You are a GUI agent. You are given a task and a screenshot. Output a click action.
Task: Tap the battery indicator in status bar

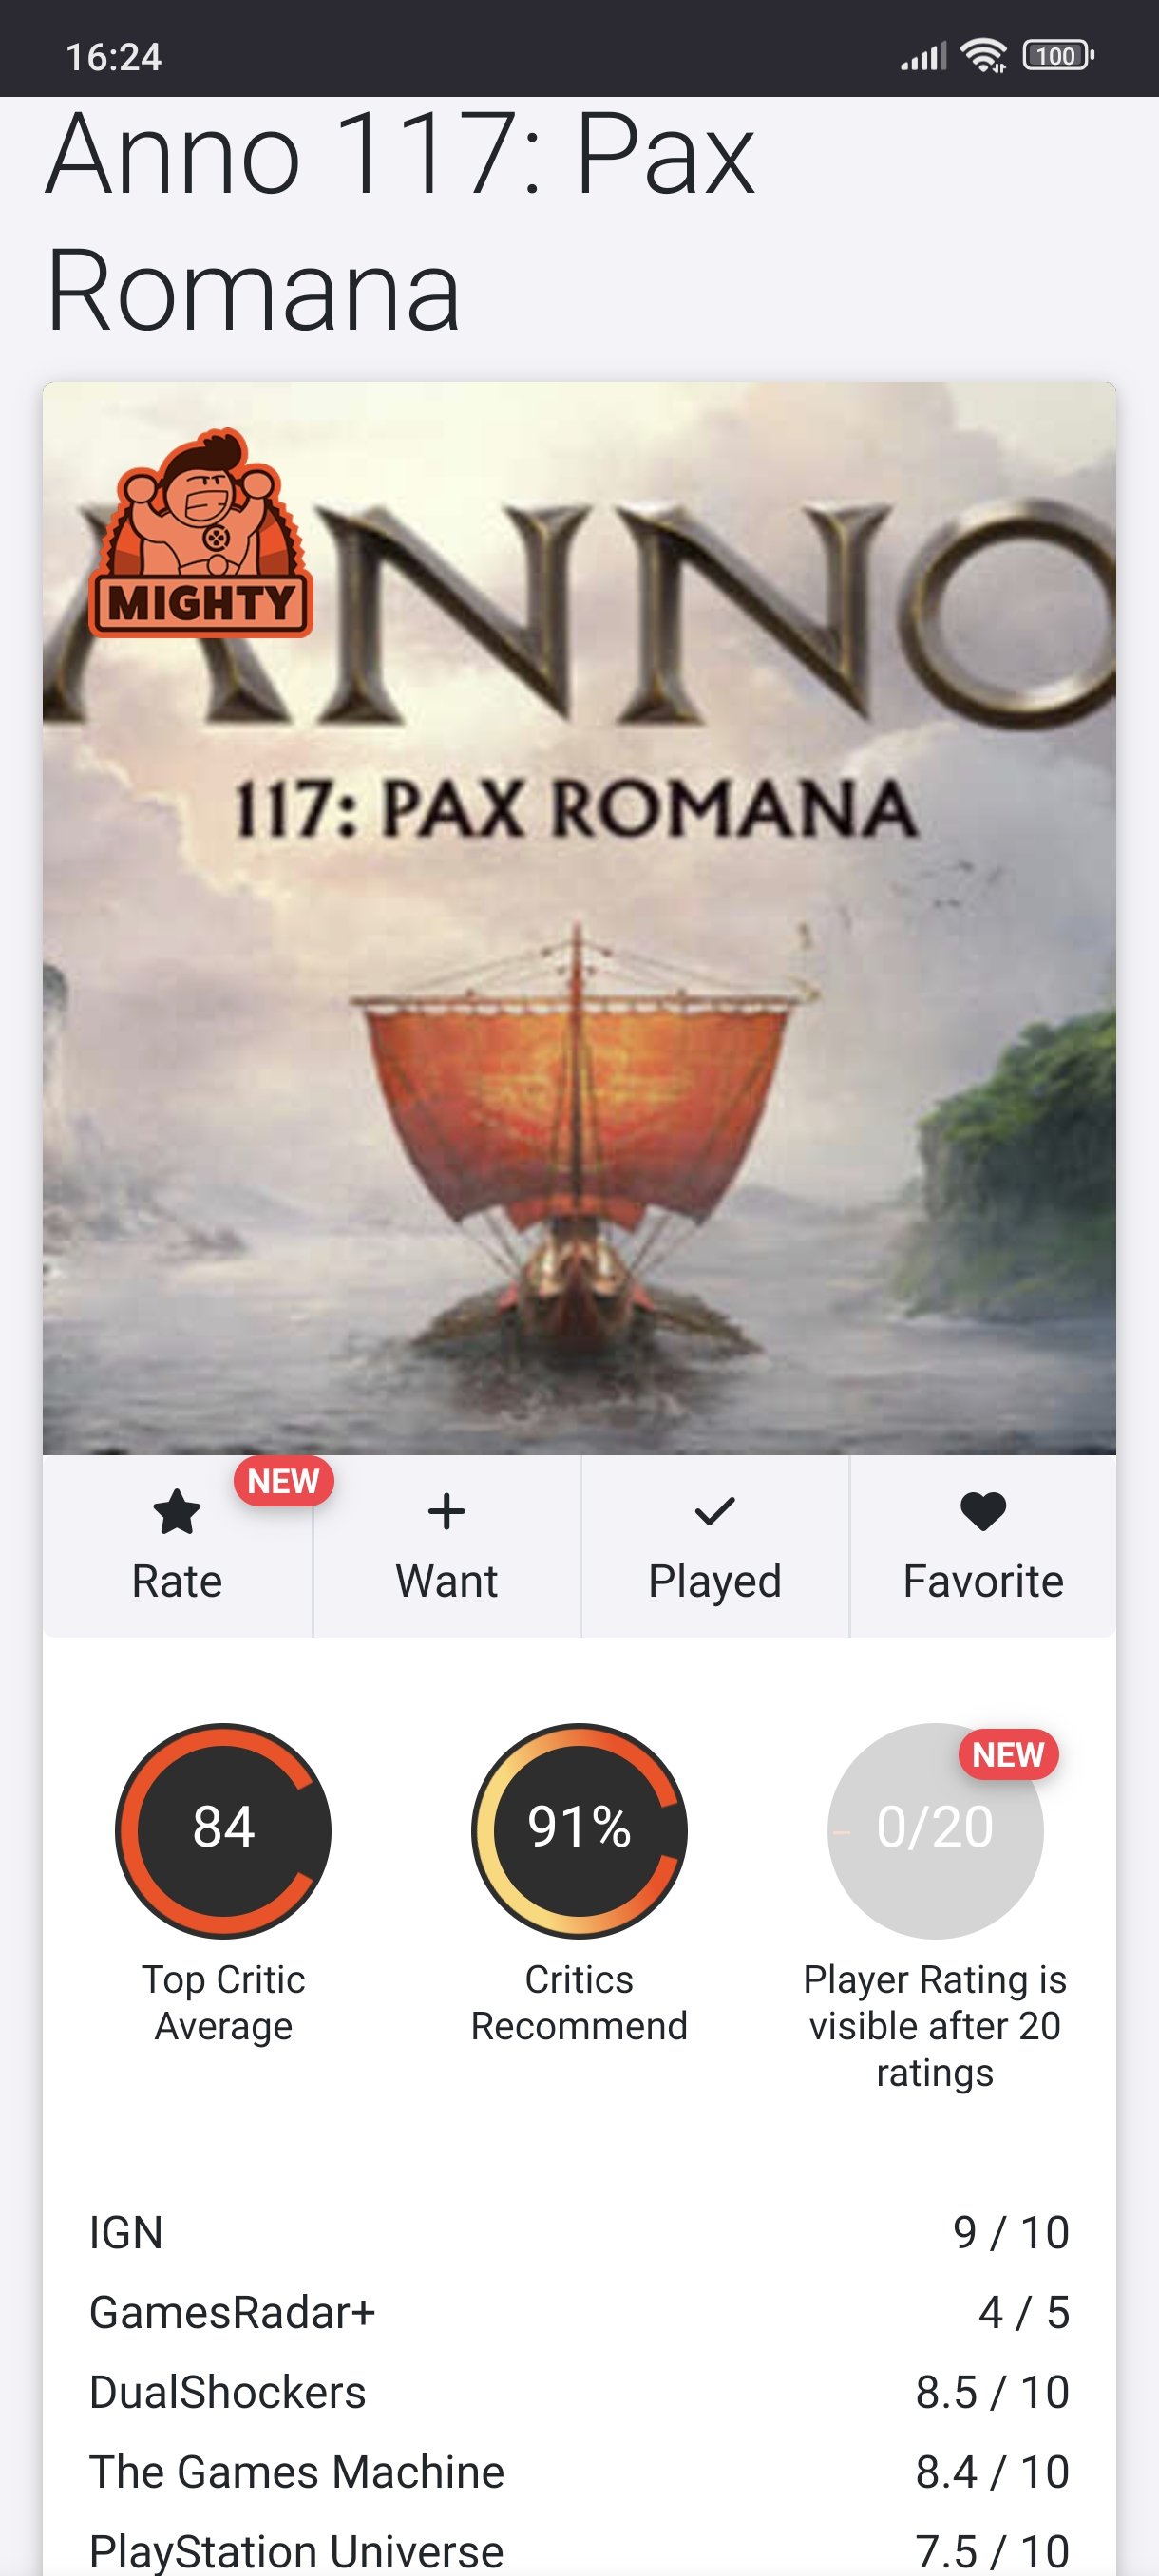click(x=1058, y=56)
